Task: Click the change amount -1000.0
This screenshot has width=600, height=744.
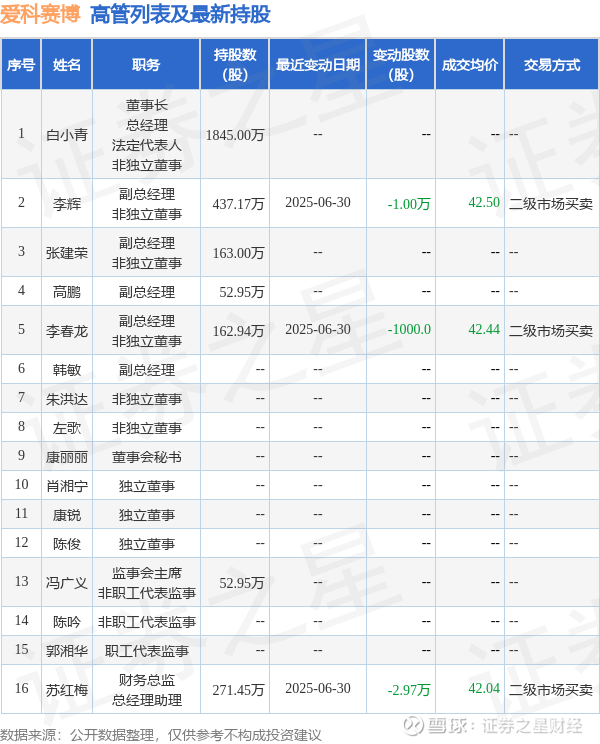Action: (409, 329)
